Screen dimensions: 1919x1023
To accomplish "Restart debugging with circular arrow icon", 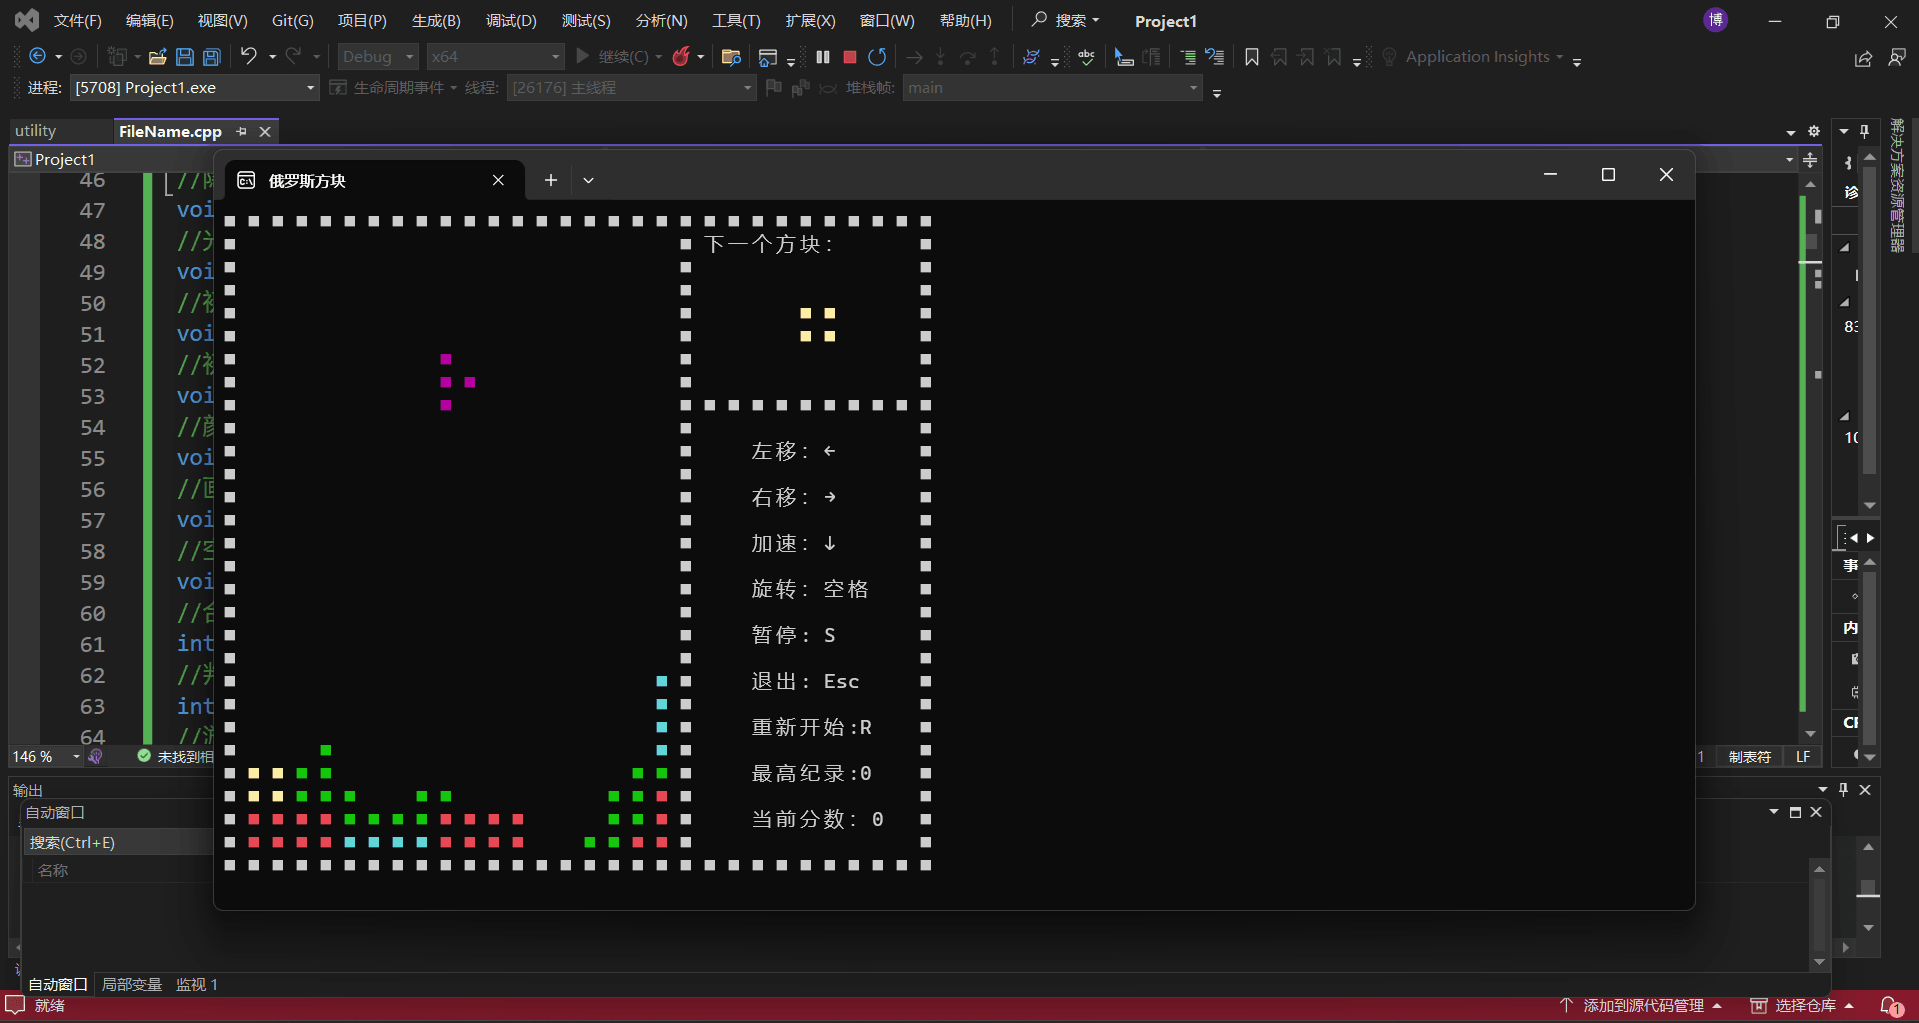I will click(878, 57).
